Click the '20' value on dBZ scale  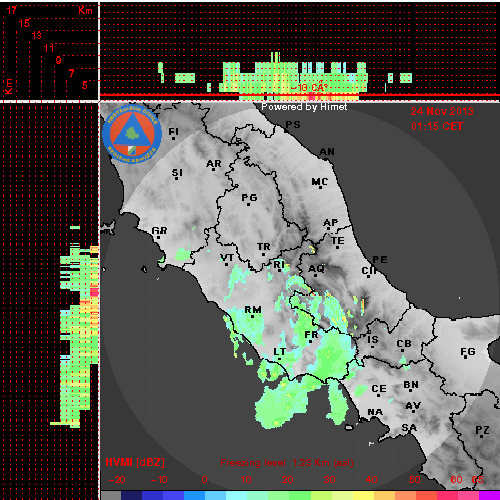pyautogui.click(x=287, y=480)
